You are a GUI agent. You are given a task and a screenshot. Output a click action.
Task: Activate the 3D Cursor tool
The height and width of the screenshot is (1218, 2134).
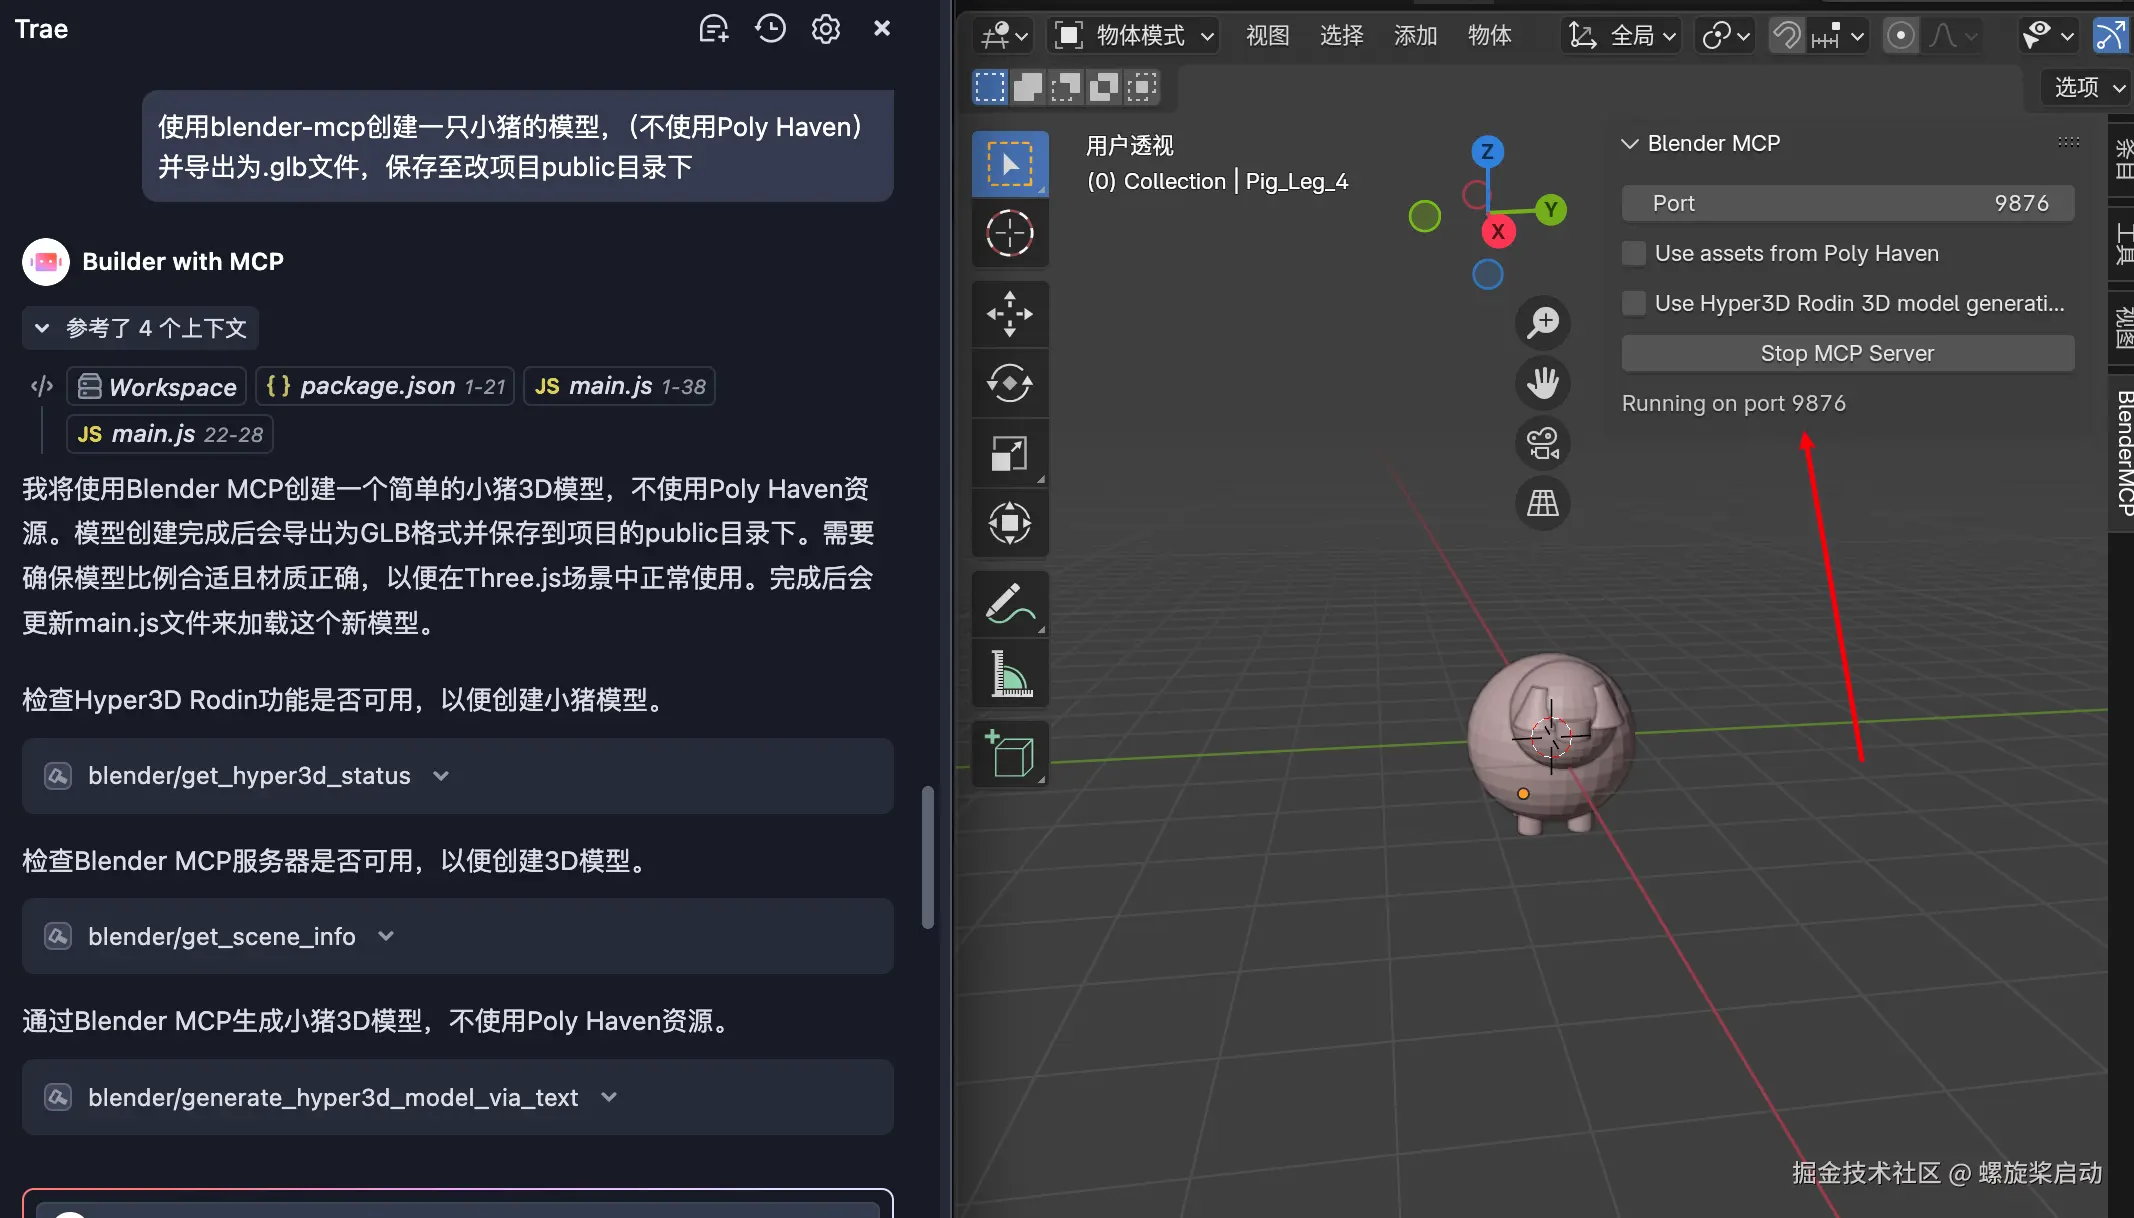coord(1009,234)
